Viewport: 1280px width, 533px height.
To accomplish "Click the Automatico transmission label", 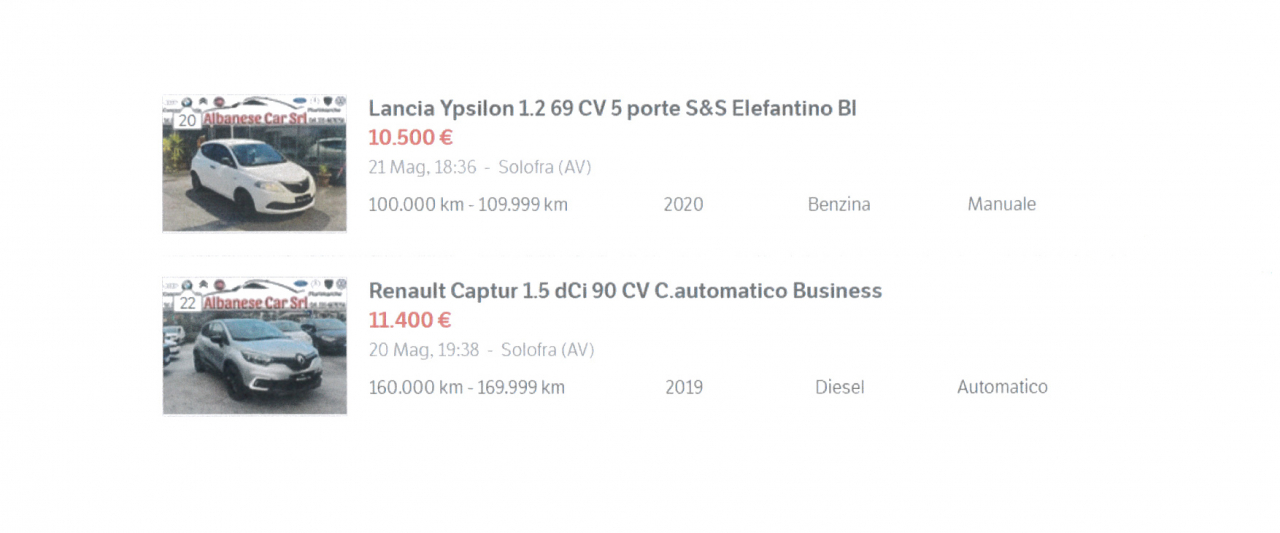I will [1002, 387].
